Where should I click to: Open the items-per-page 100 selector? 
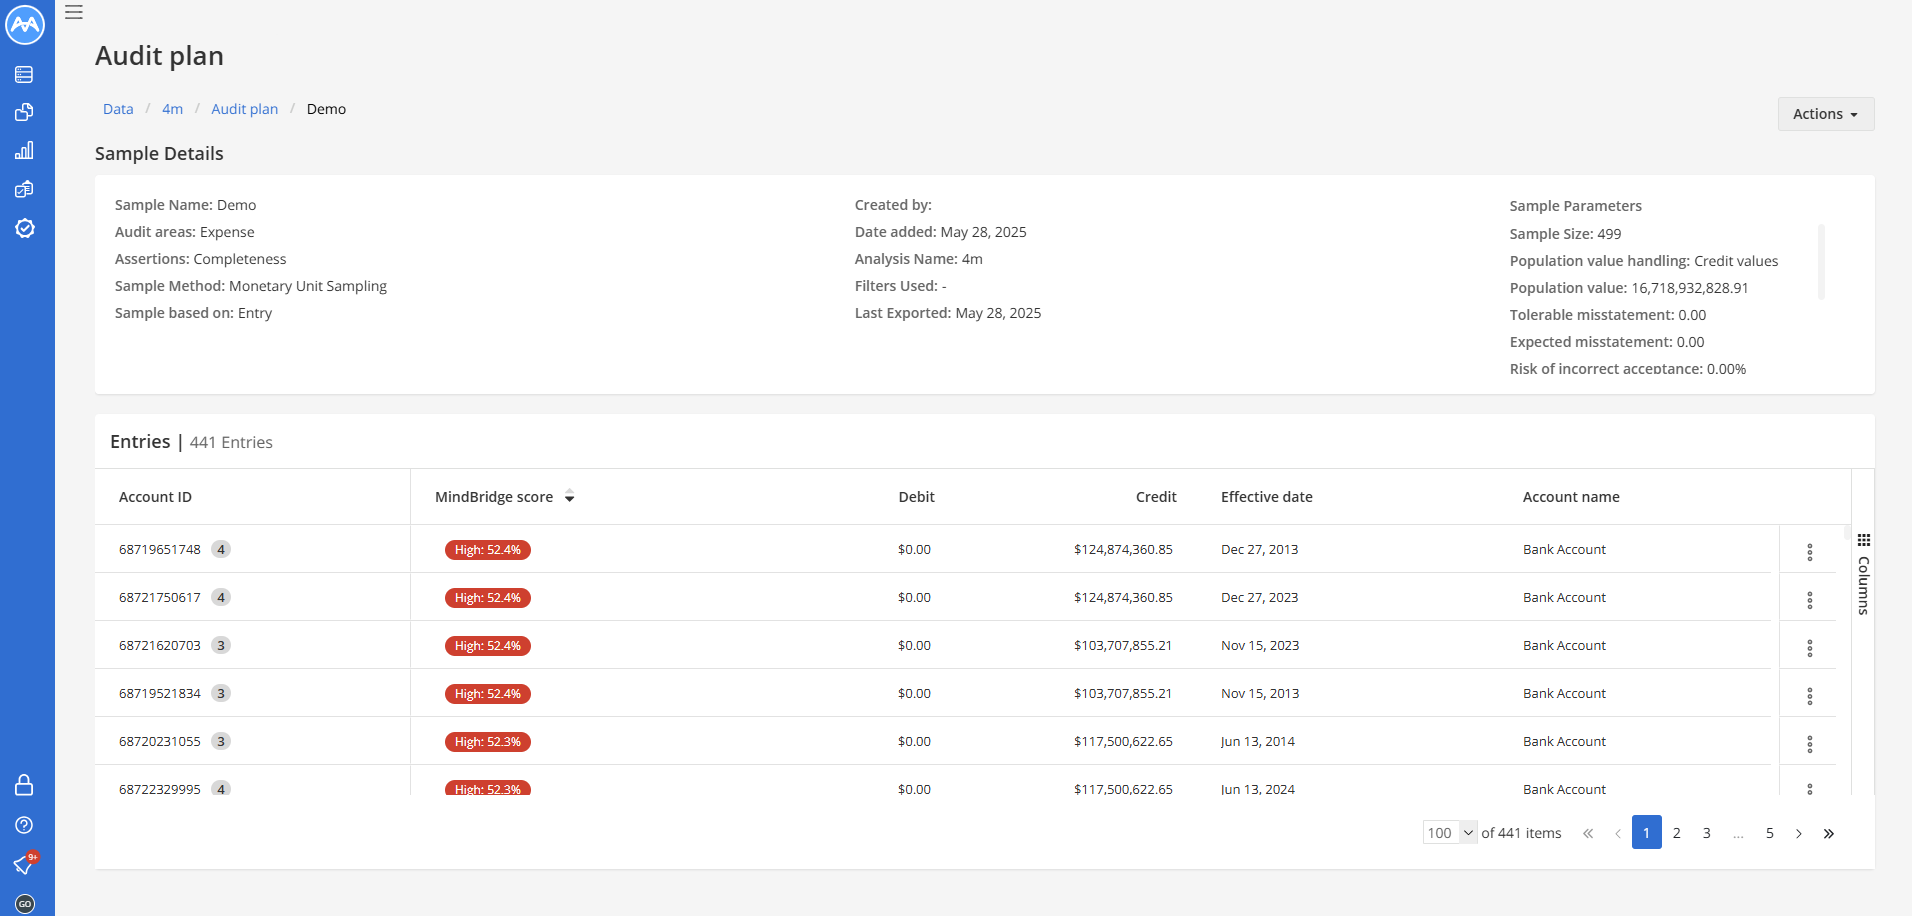(x=1448, y=832)
